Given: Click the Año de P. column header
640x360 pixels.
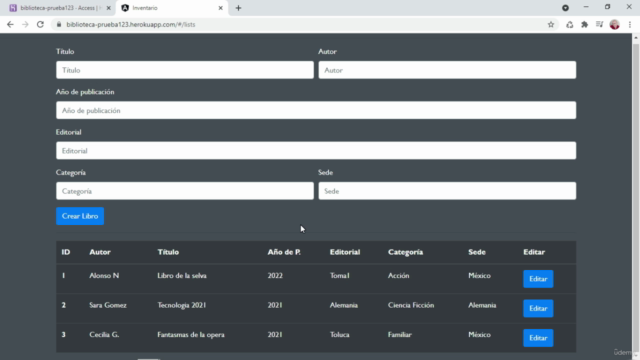Looking at the screenshot, I should click(284, 252).
